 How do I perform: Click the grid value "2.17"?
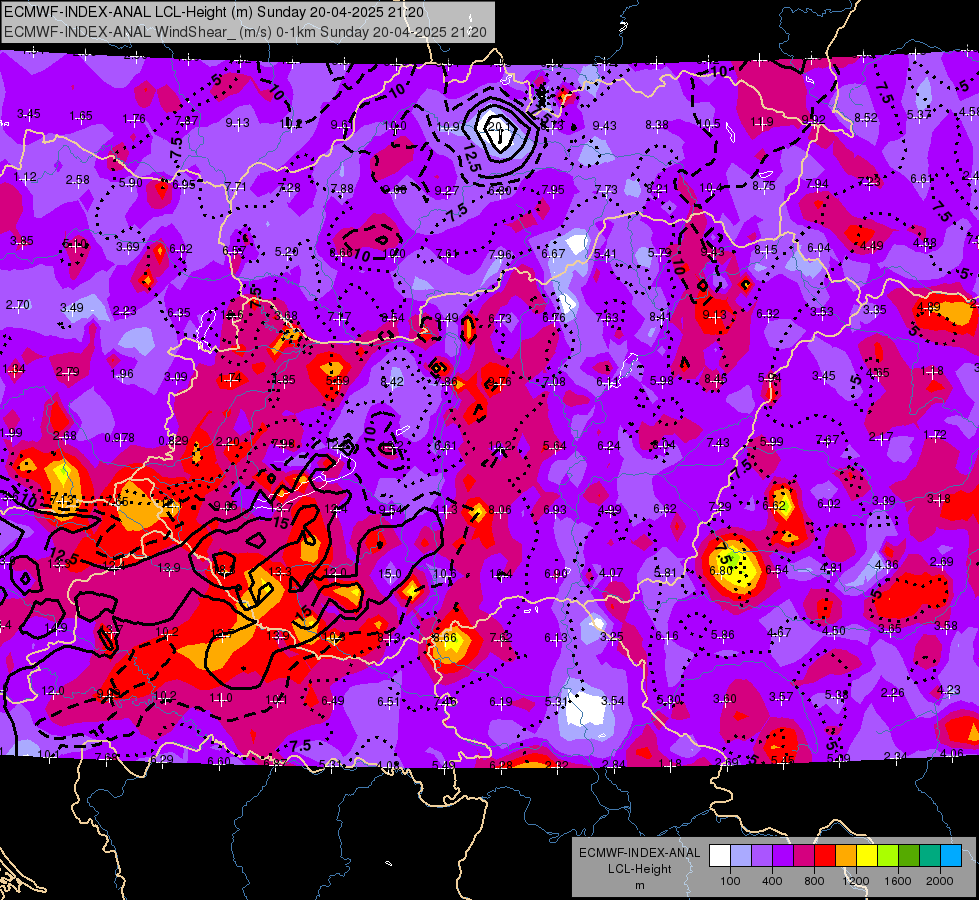[880, 437]
